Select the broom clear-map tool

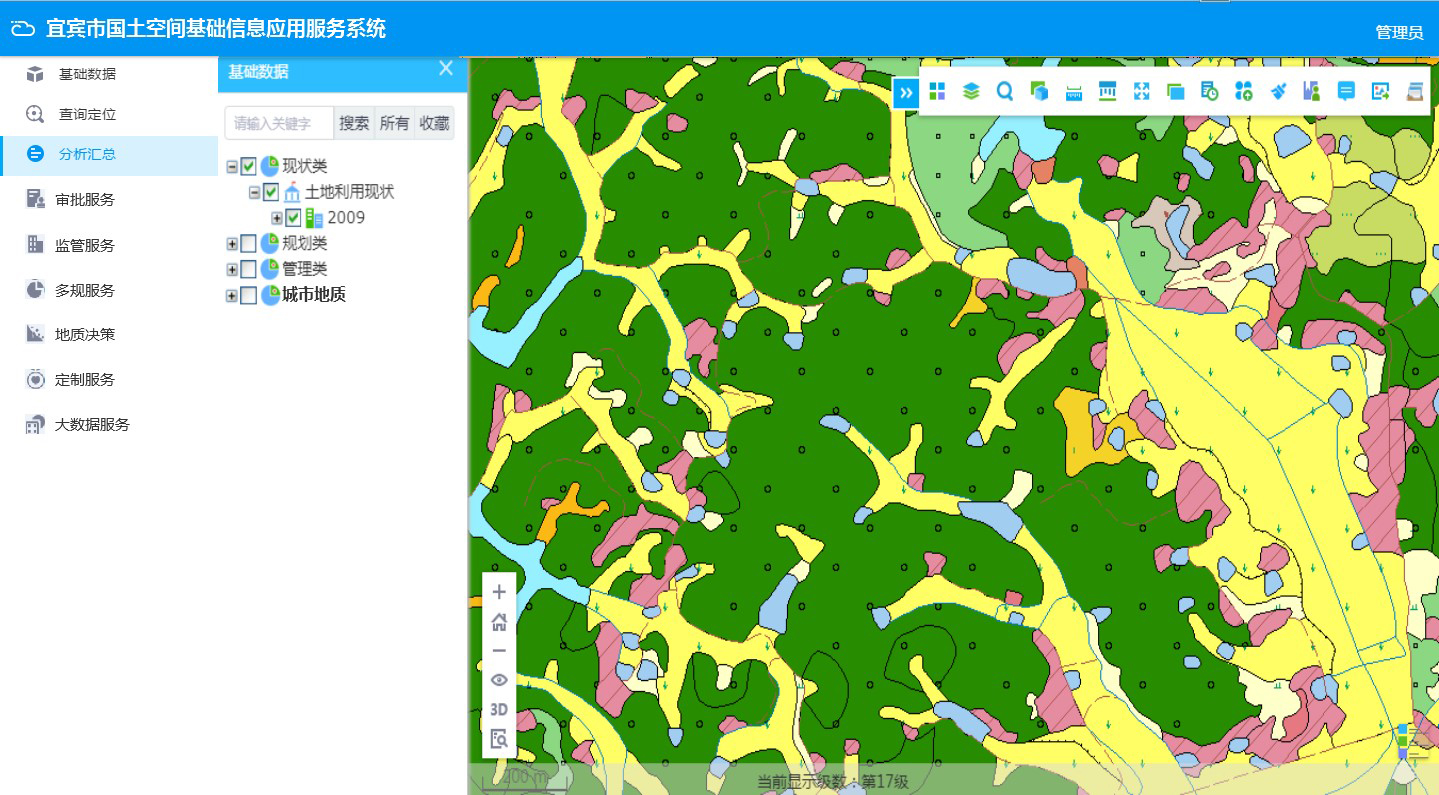click(x=1278, y=92)
